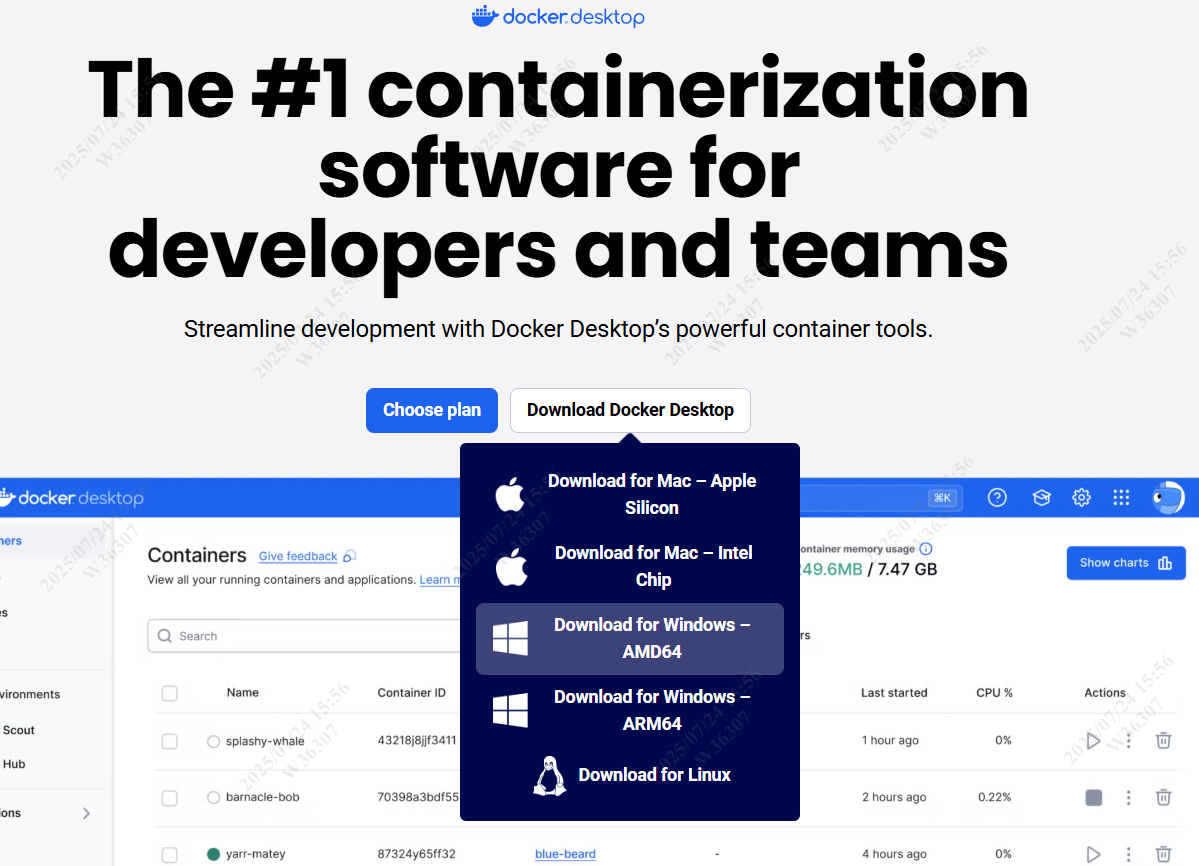Open the Give feedback link
The width and height of the screenshot is (1199, 866).
(298, 556)
